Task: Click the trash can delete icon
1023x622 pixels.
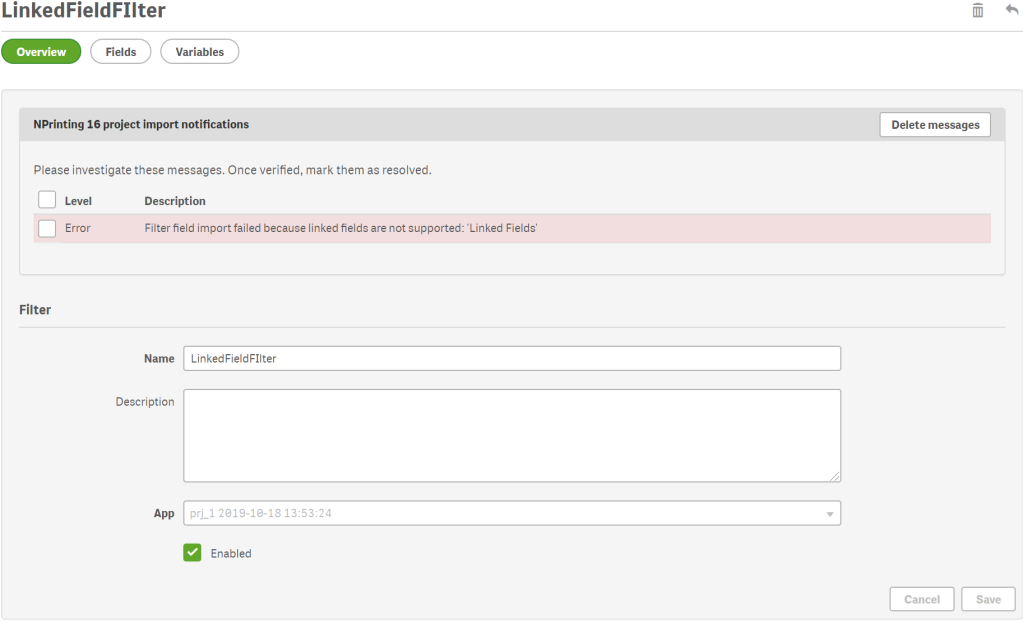Action: tap(977, 10)
